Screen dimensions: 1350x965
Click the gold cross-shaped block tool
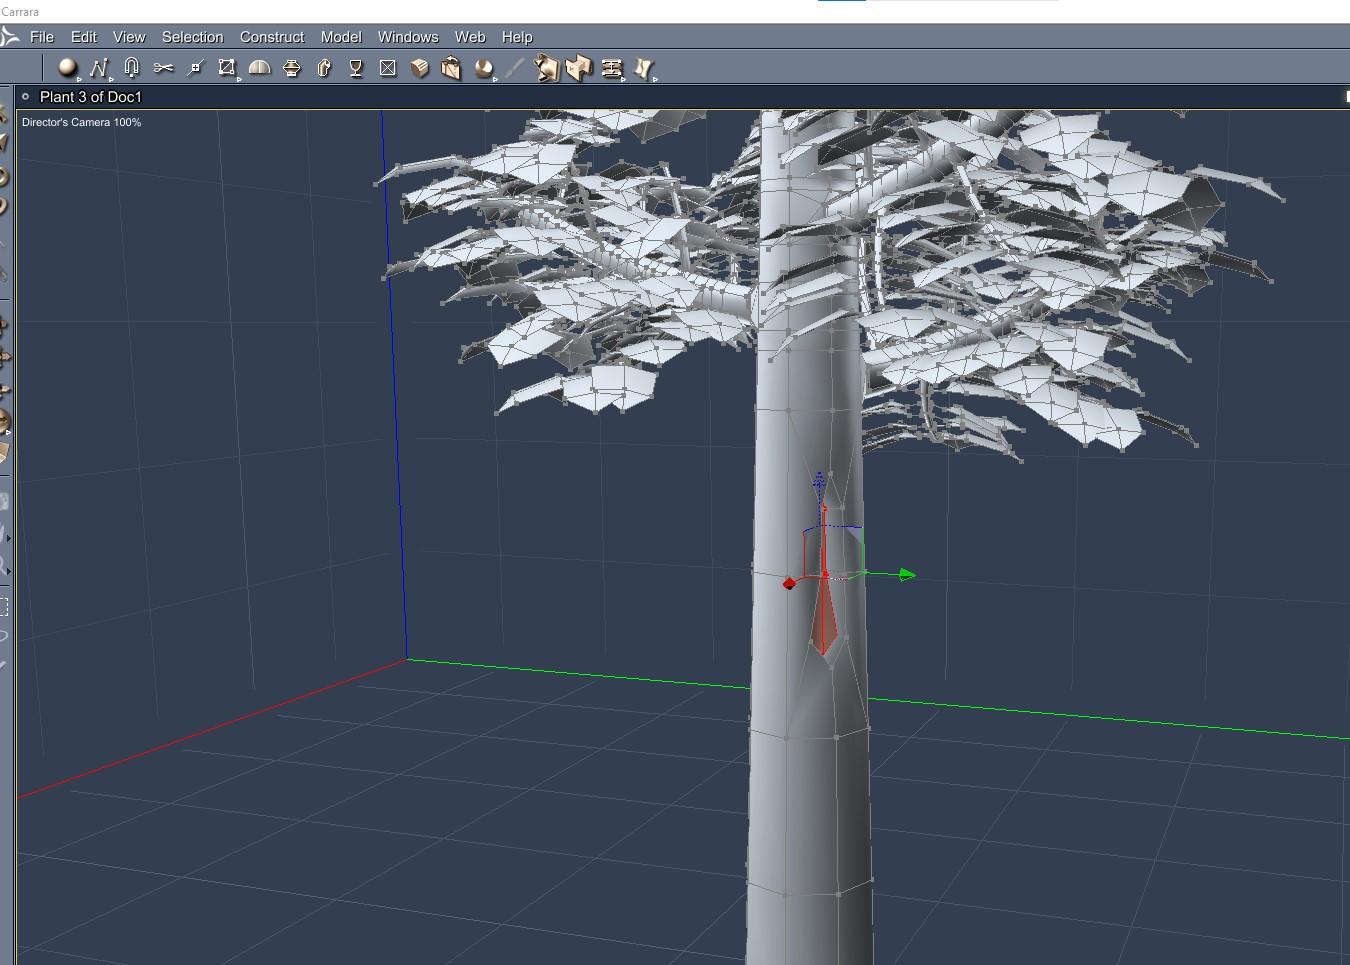tap(579, 68)
